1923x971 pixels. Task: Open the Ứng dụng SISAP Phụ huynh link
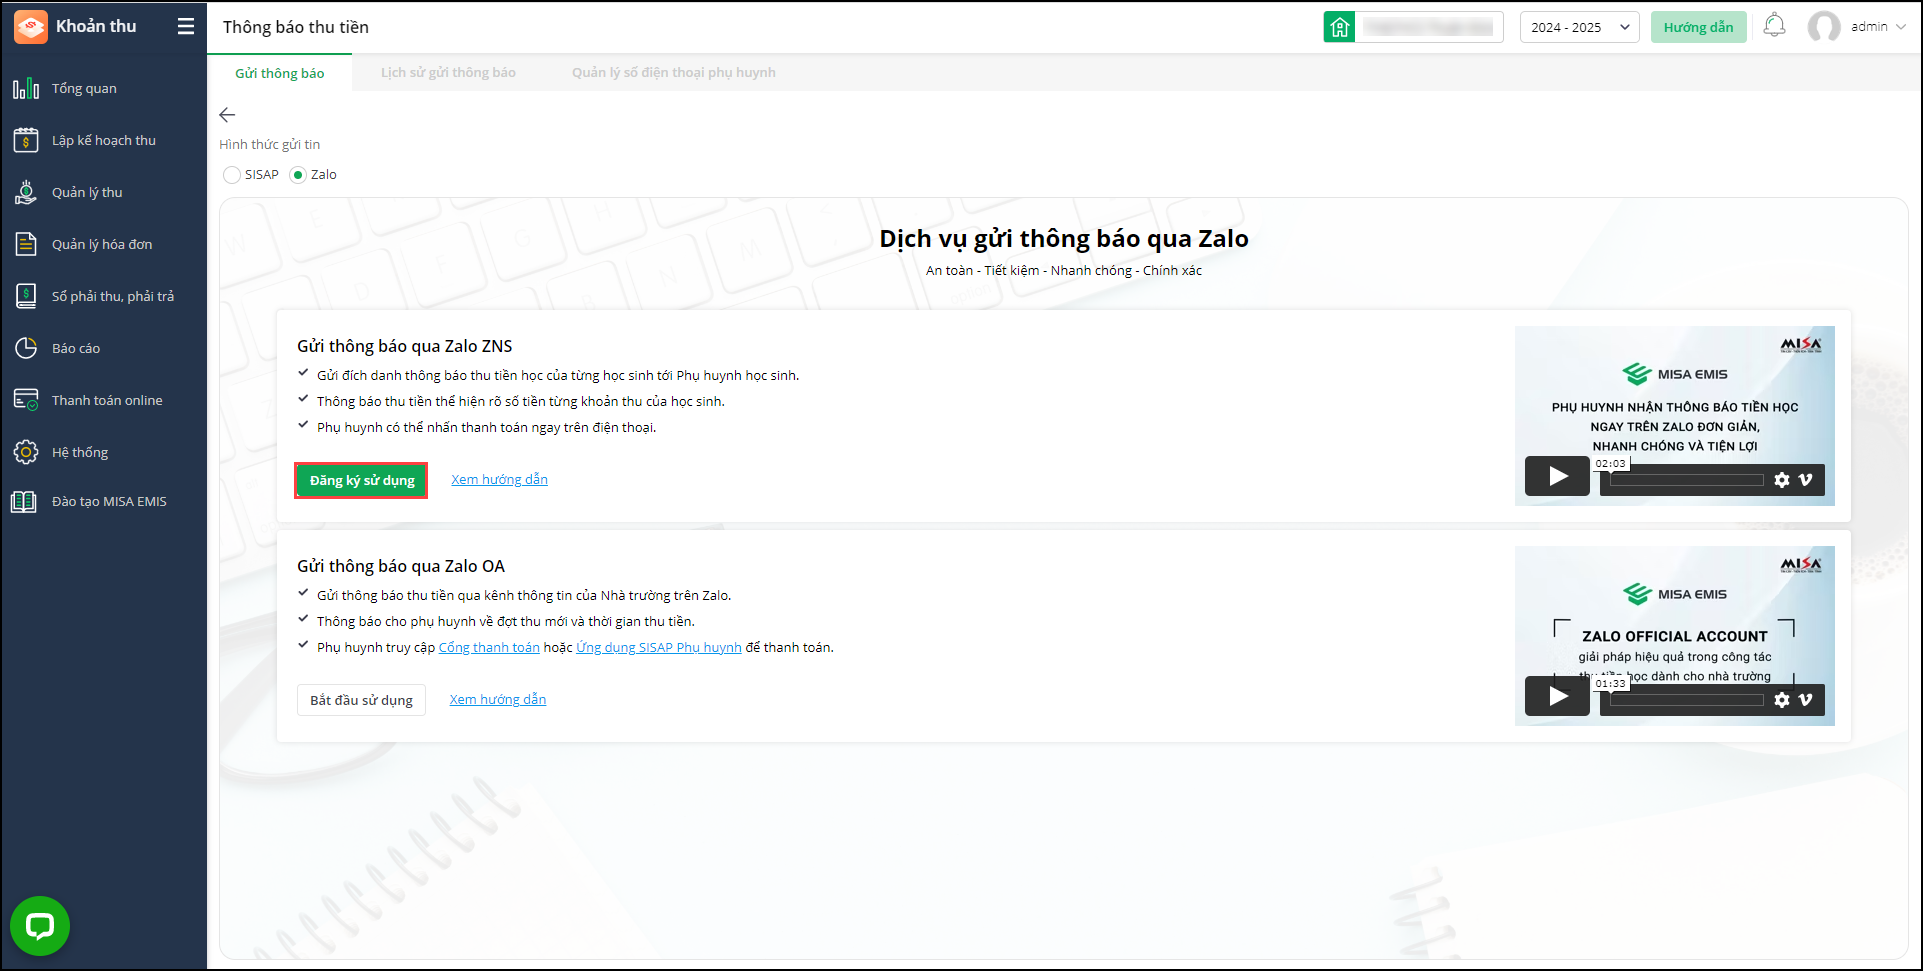click(659, 648)
